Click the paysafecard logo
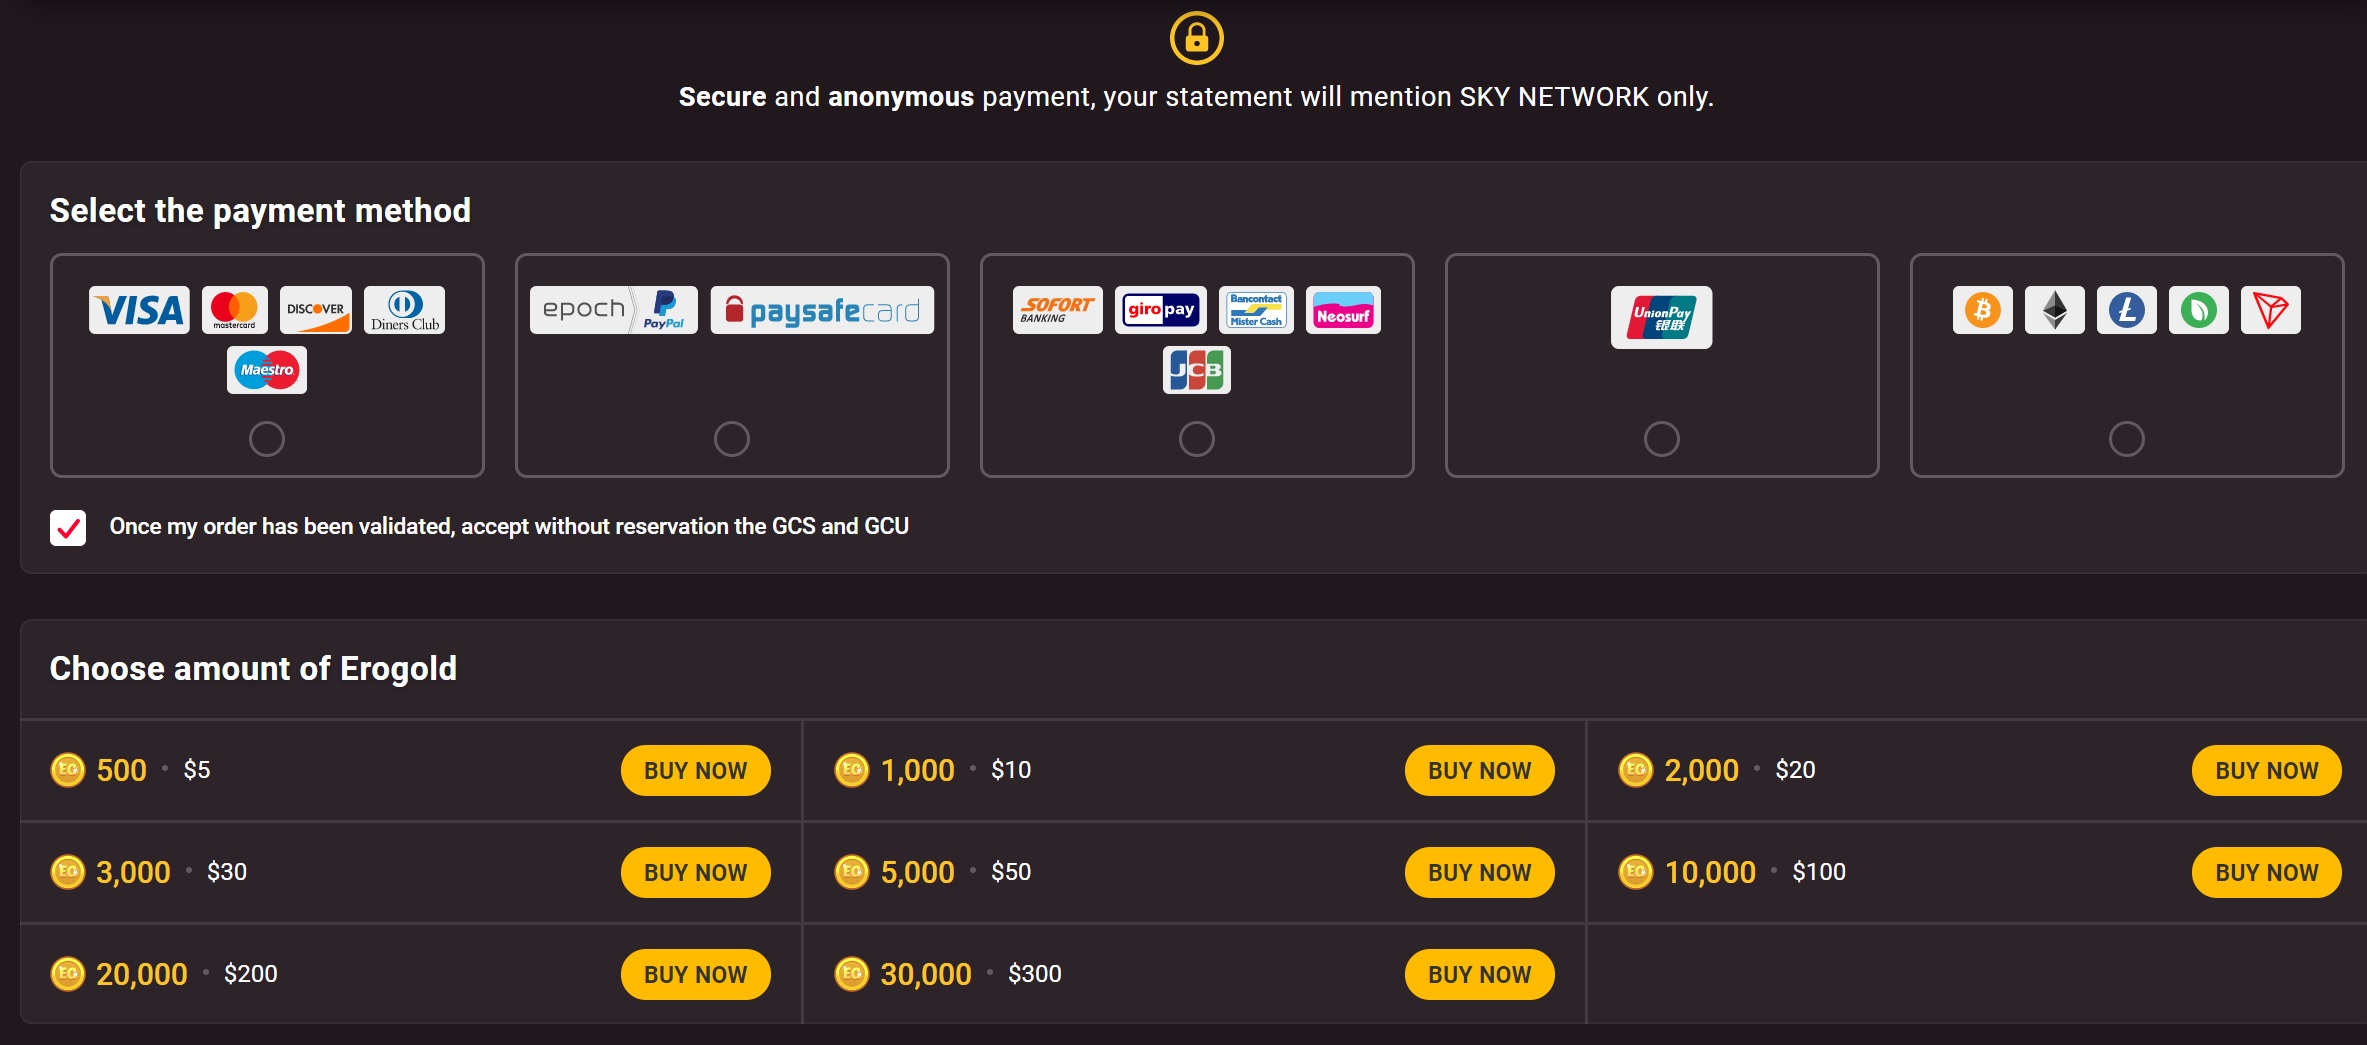 (x=822, y=310)
